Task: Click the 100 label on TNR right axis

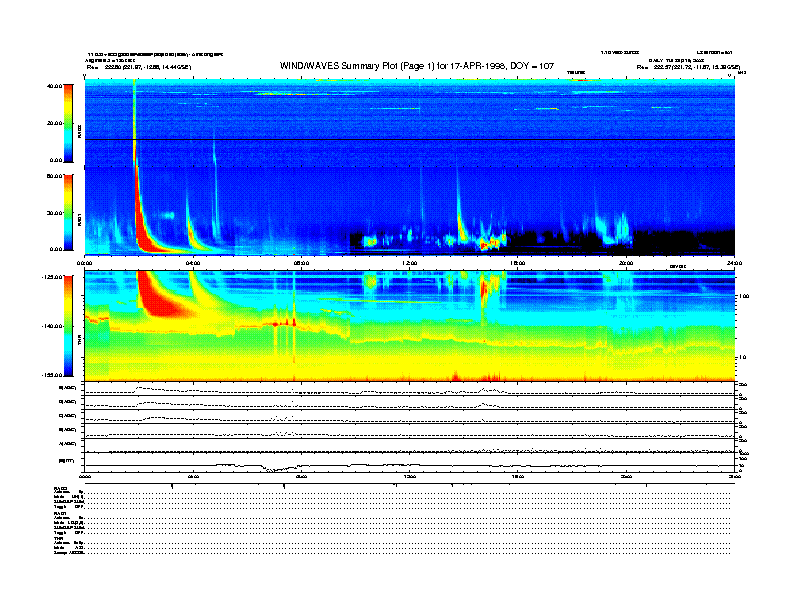Action: (744, 297)
